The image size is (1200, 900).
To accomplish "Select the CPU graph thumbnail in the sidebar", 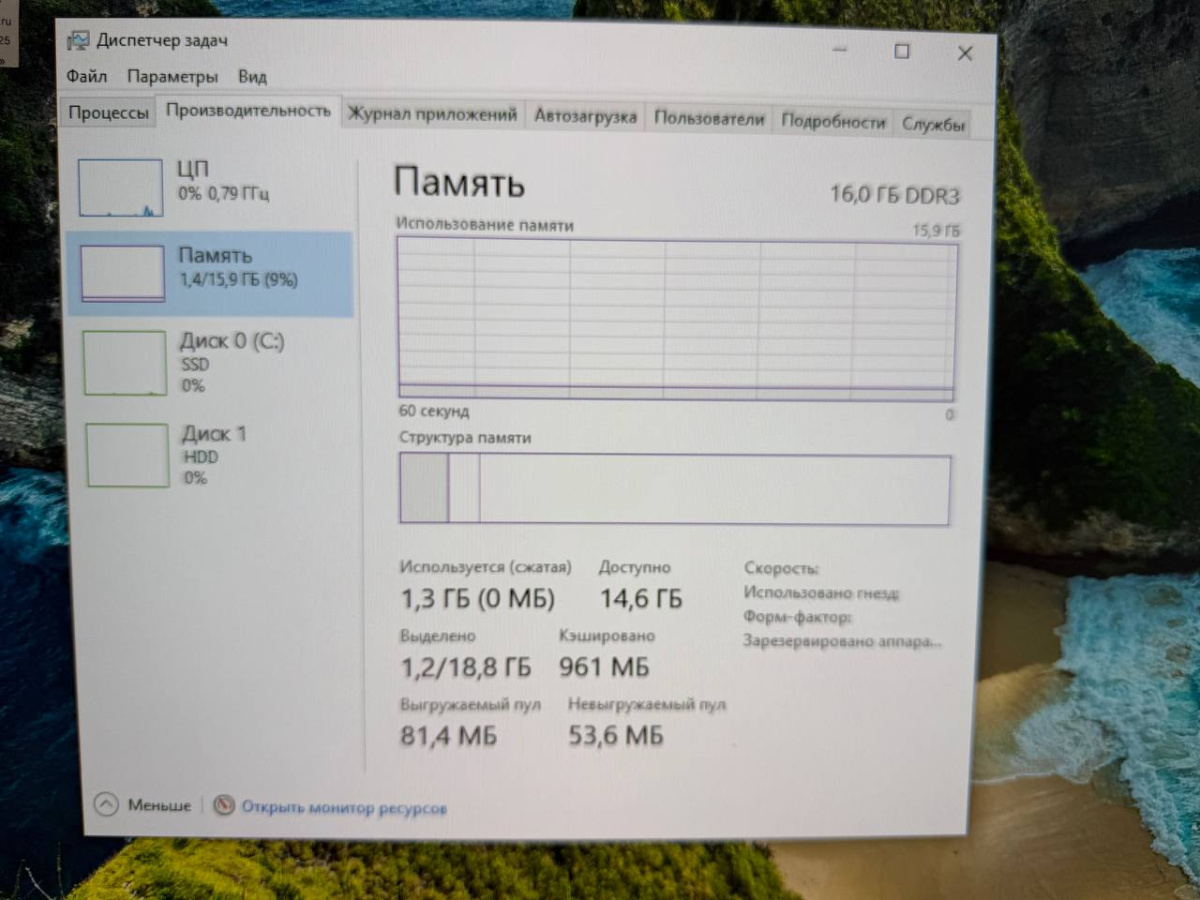I will [122, 186].
